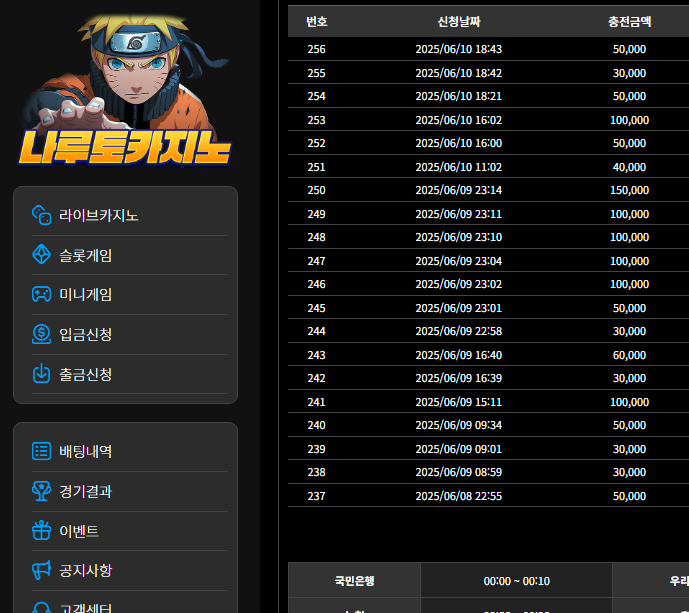Go to 출금신청 withdrawal request
Screen dimensions: 689x613
[86, 374]
